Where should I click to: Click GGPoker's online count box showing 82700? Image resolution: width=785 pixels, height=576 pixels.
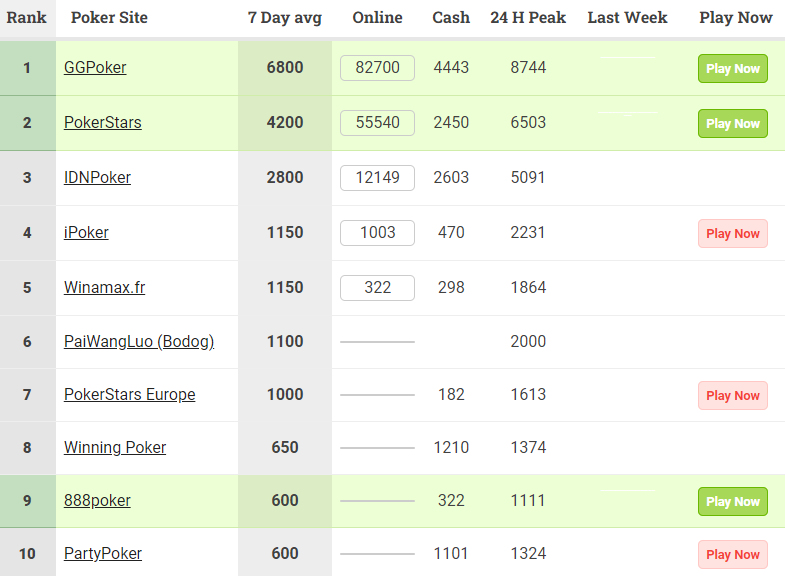pyautogui.click(x=377, y=68)
